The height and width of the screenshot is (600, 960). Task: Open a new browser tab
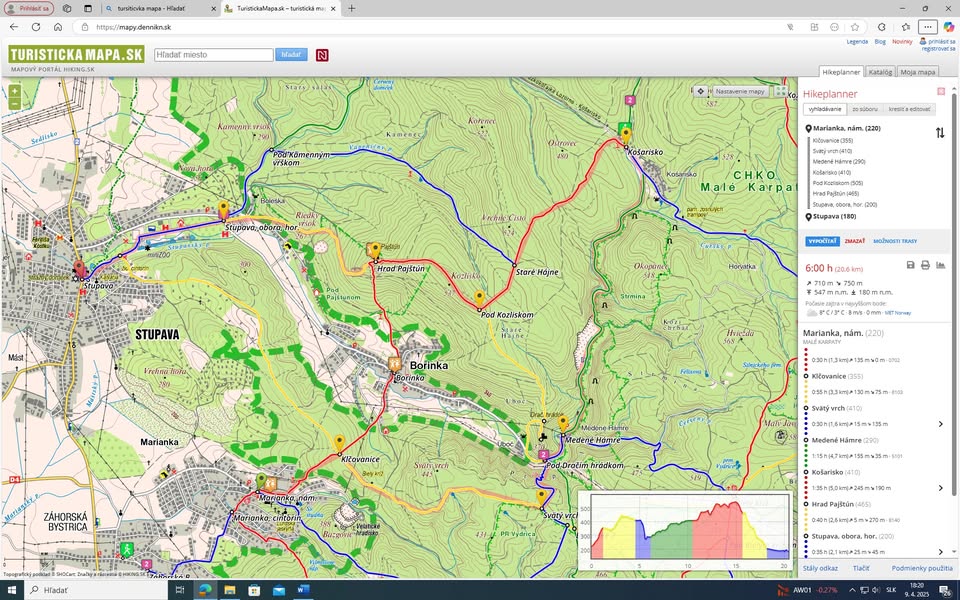pos(351,9)
